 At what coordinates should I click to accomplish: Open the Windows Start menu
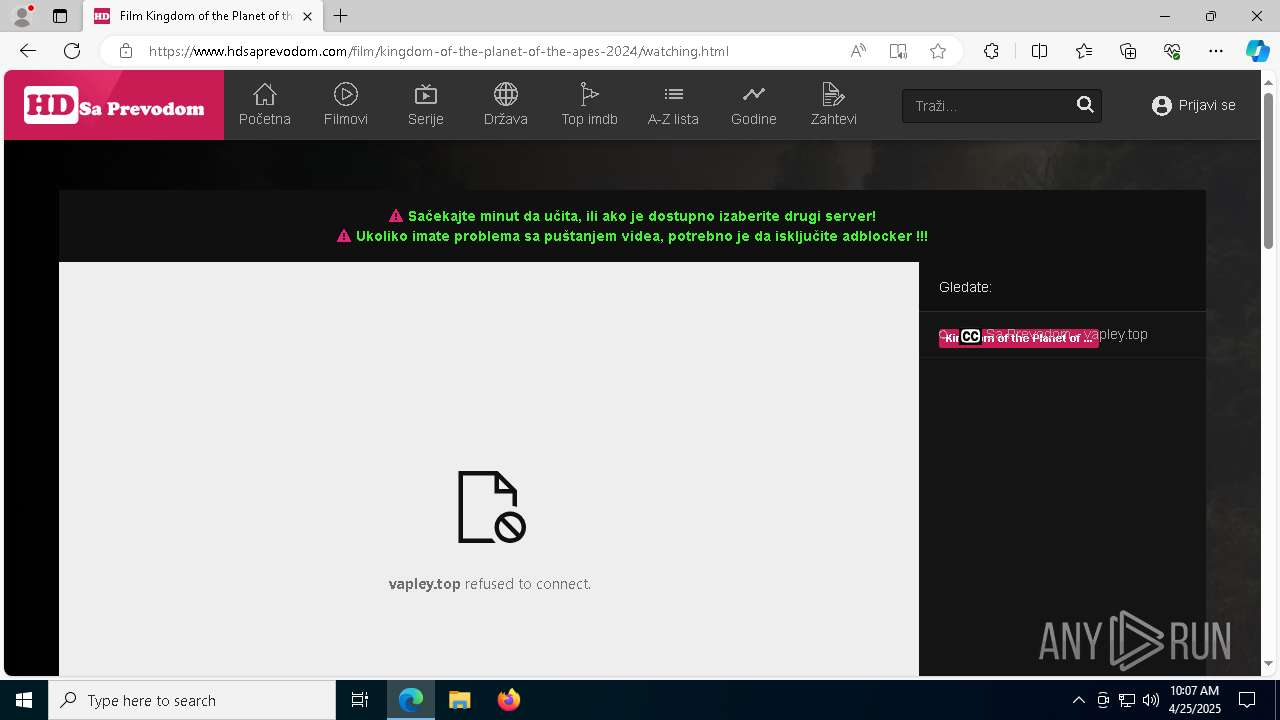pos(24,700)
